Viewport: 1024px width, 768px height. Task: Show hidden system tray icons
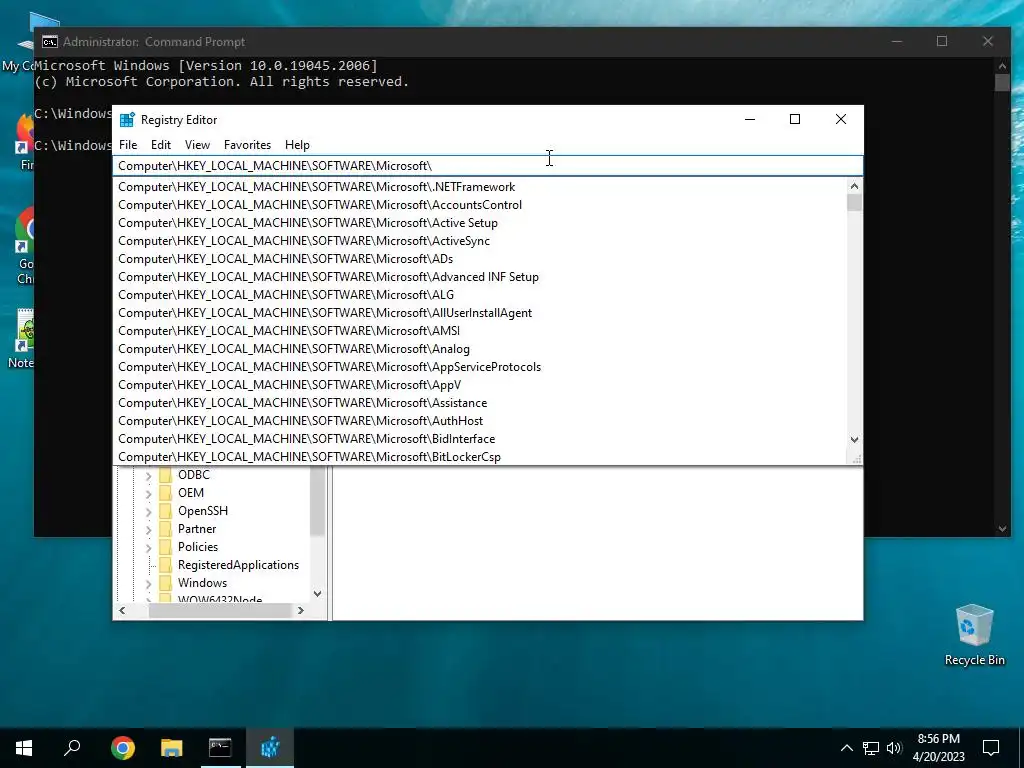[846, 748]
